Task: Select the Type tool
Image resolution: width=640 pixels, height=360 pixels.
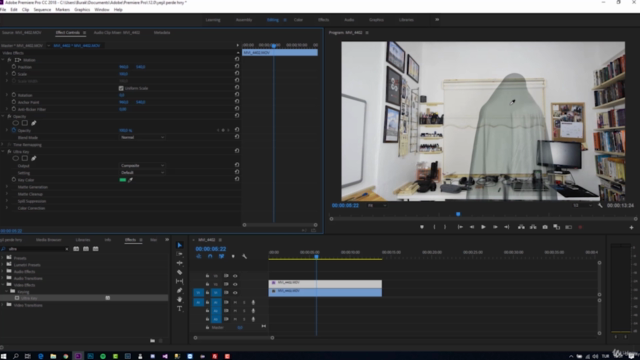Action: (x=180, y=309)
